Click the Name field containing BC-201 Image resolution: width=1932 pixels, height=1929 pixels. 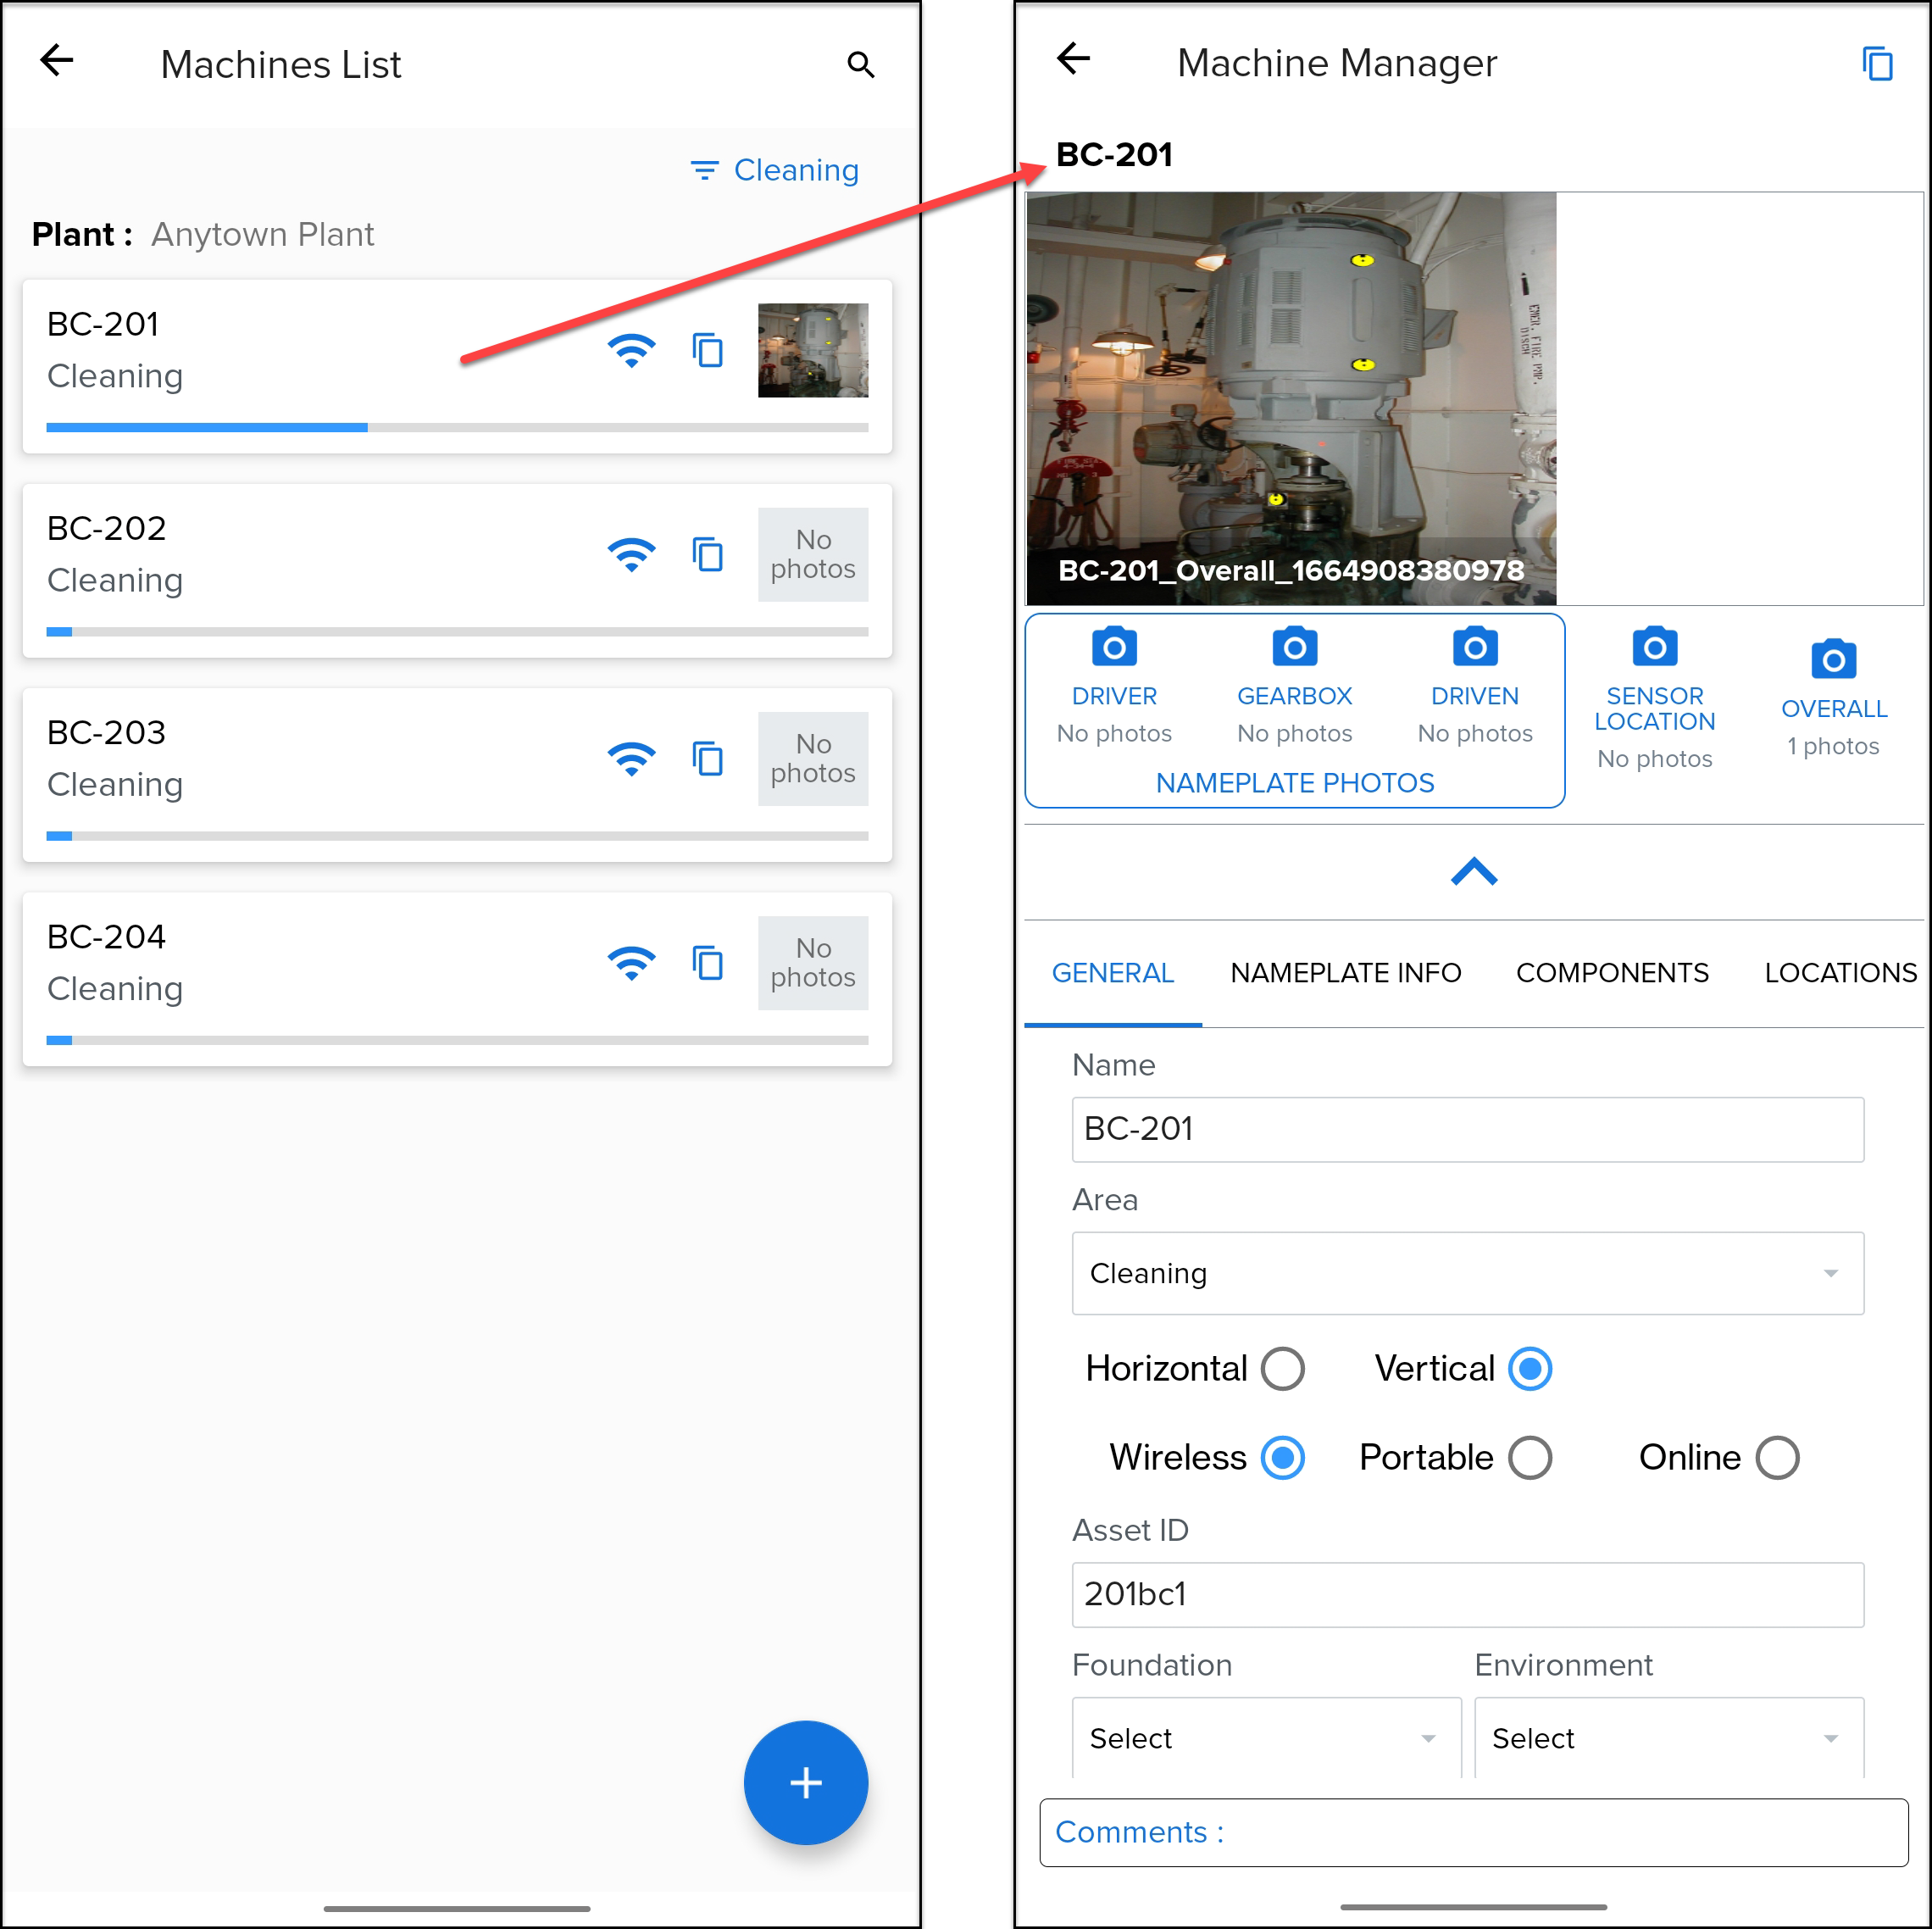click(1468, 1129)
